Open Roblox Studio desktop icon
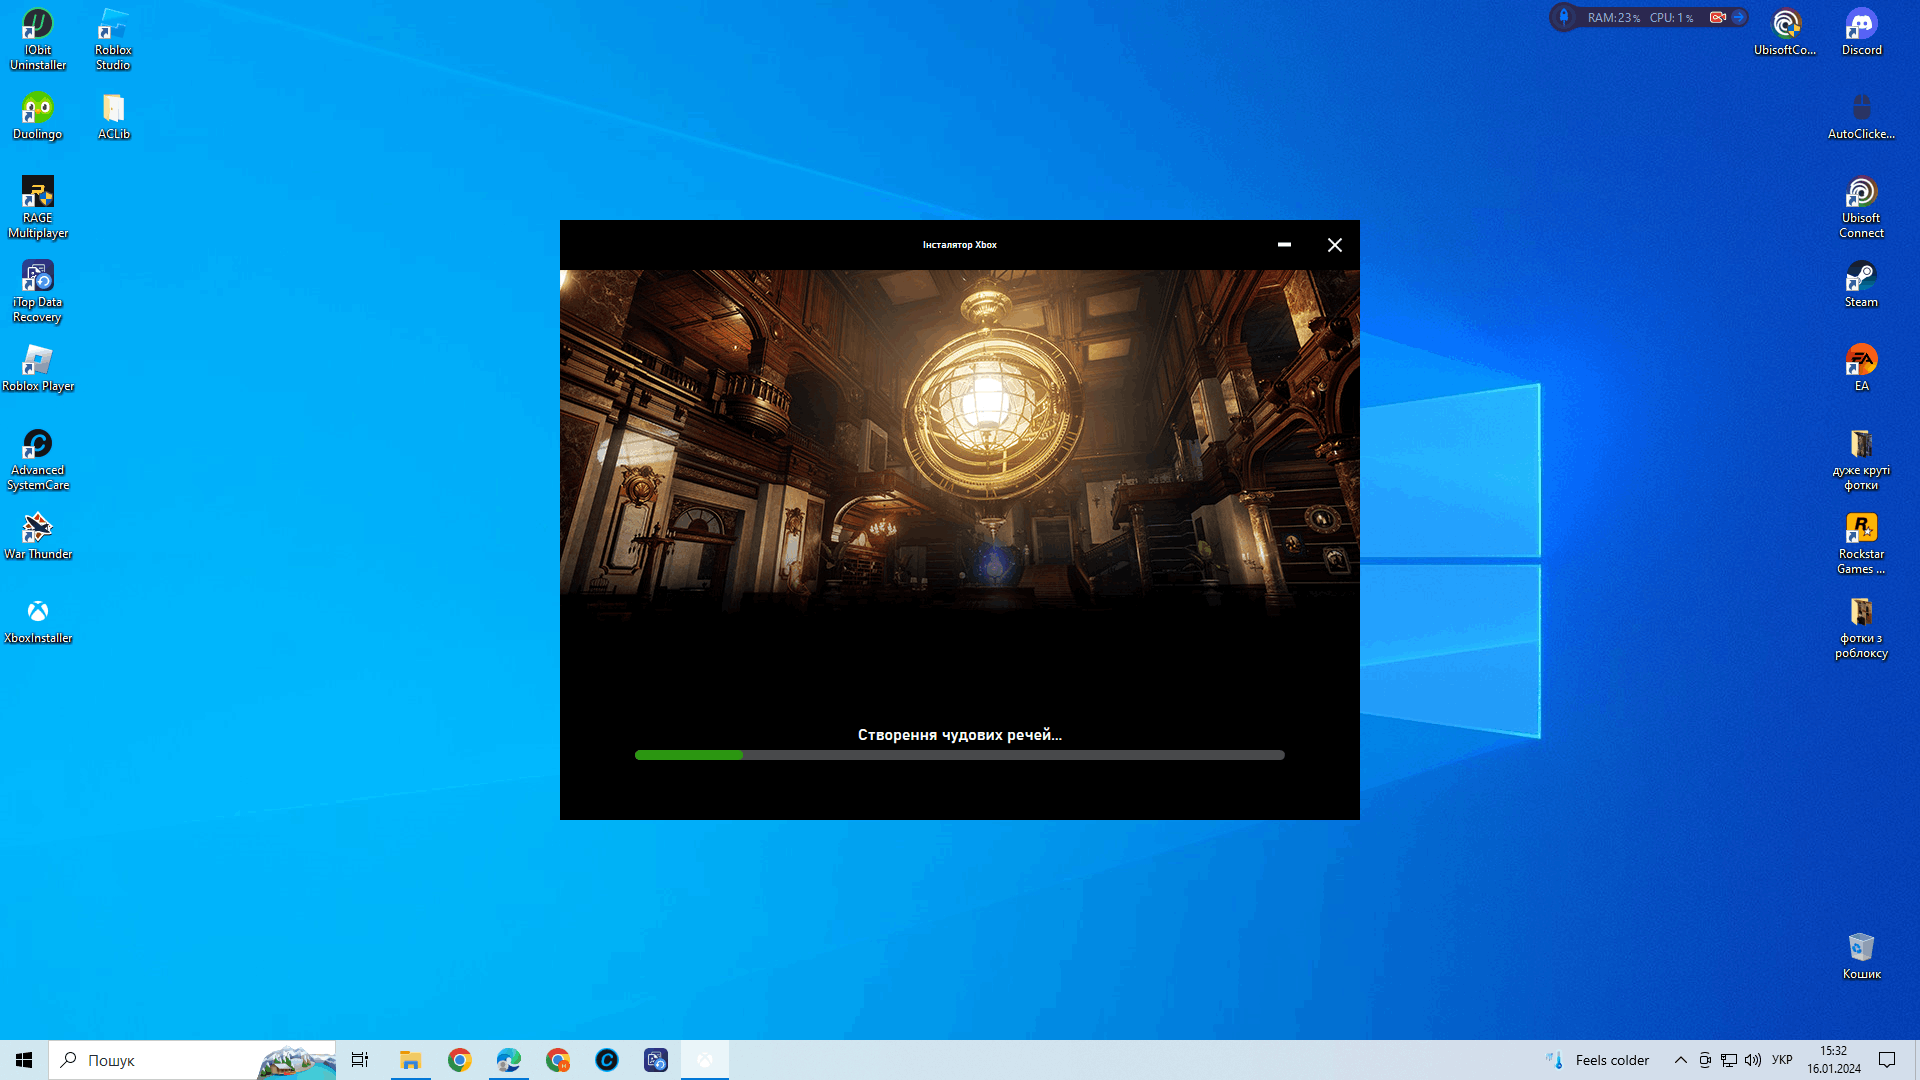Screen dimensions: 1920x1080 [113, 40]
